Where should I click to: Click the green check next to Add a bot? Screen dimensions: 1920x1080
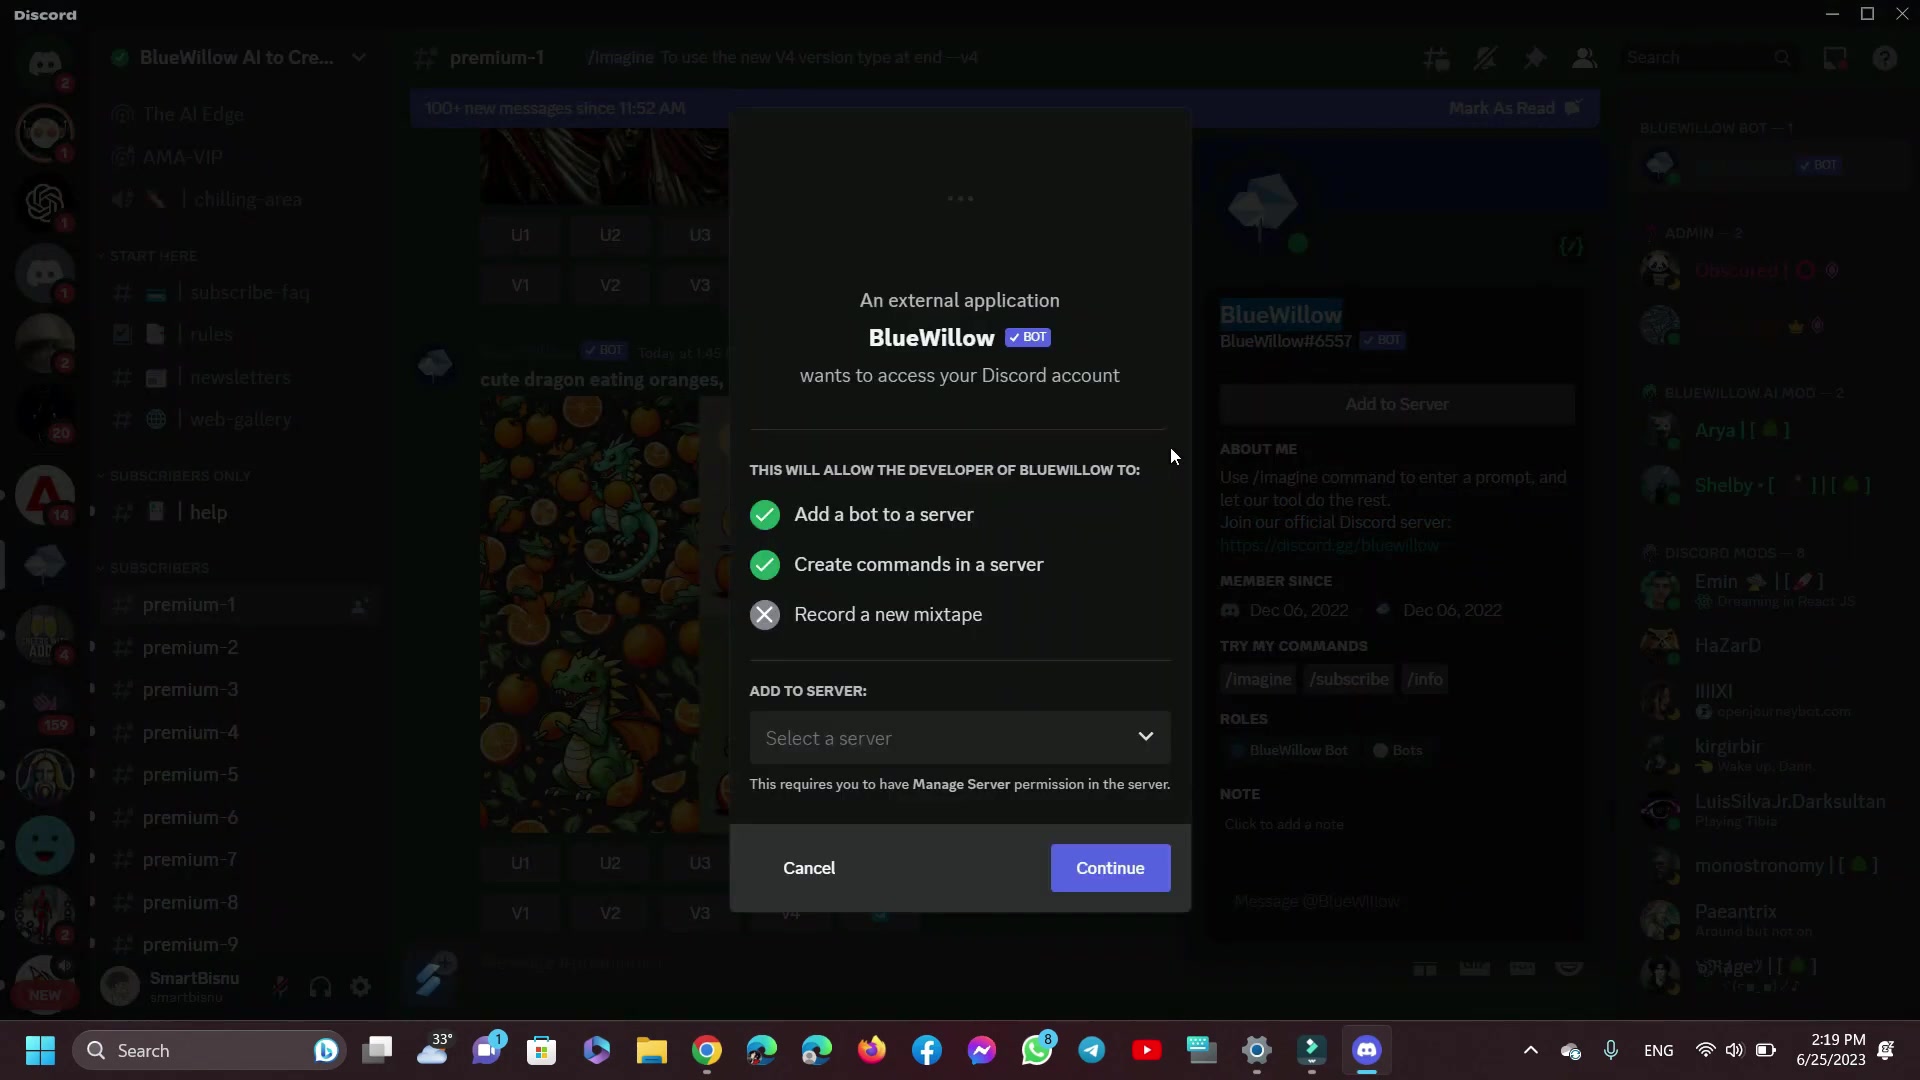(x=765, y=515)
